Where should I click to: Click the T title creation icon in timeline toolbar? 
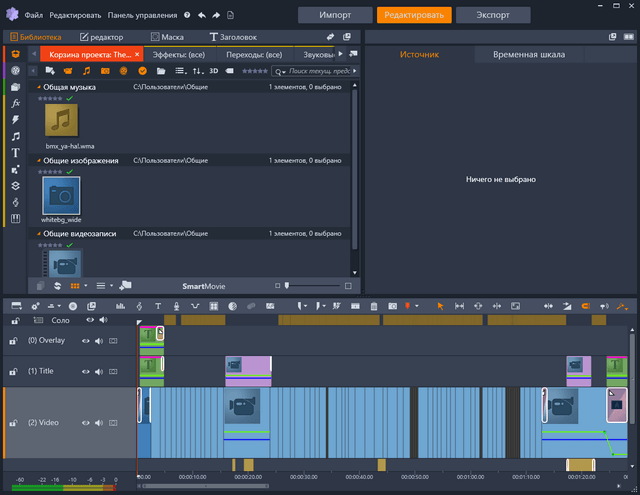(x=156, y=305)
